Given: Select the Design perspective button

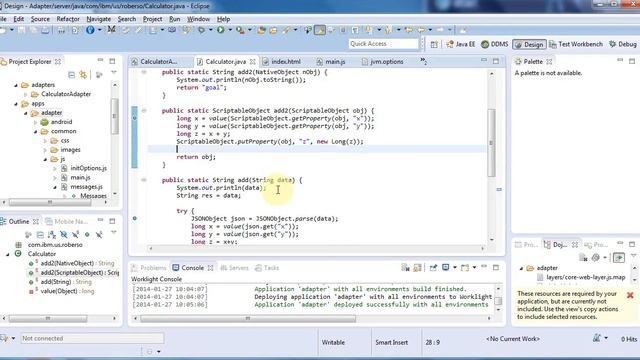Looking at the screenshot, I should [x=529, y=44].
